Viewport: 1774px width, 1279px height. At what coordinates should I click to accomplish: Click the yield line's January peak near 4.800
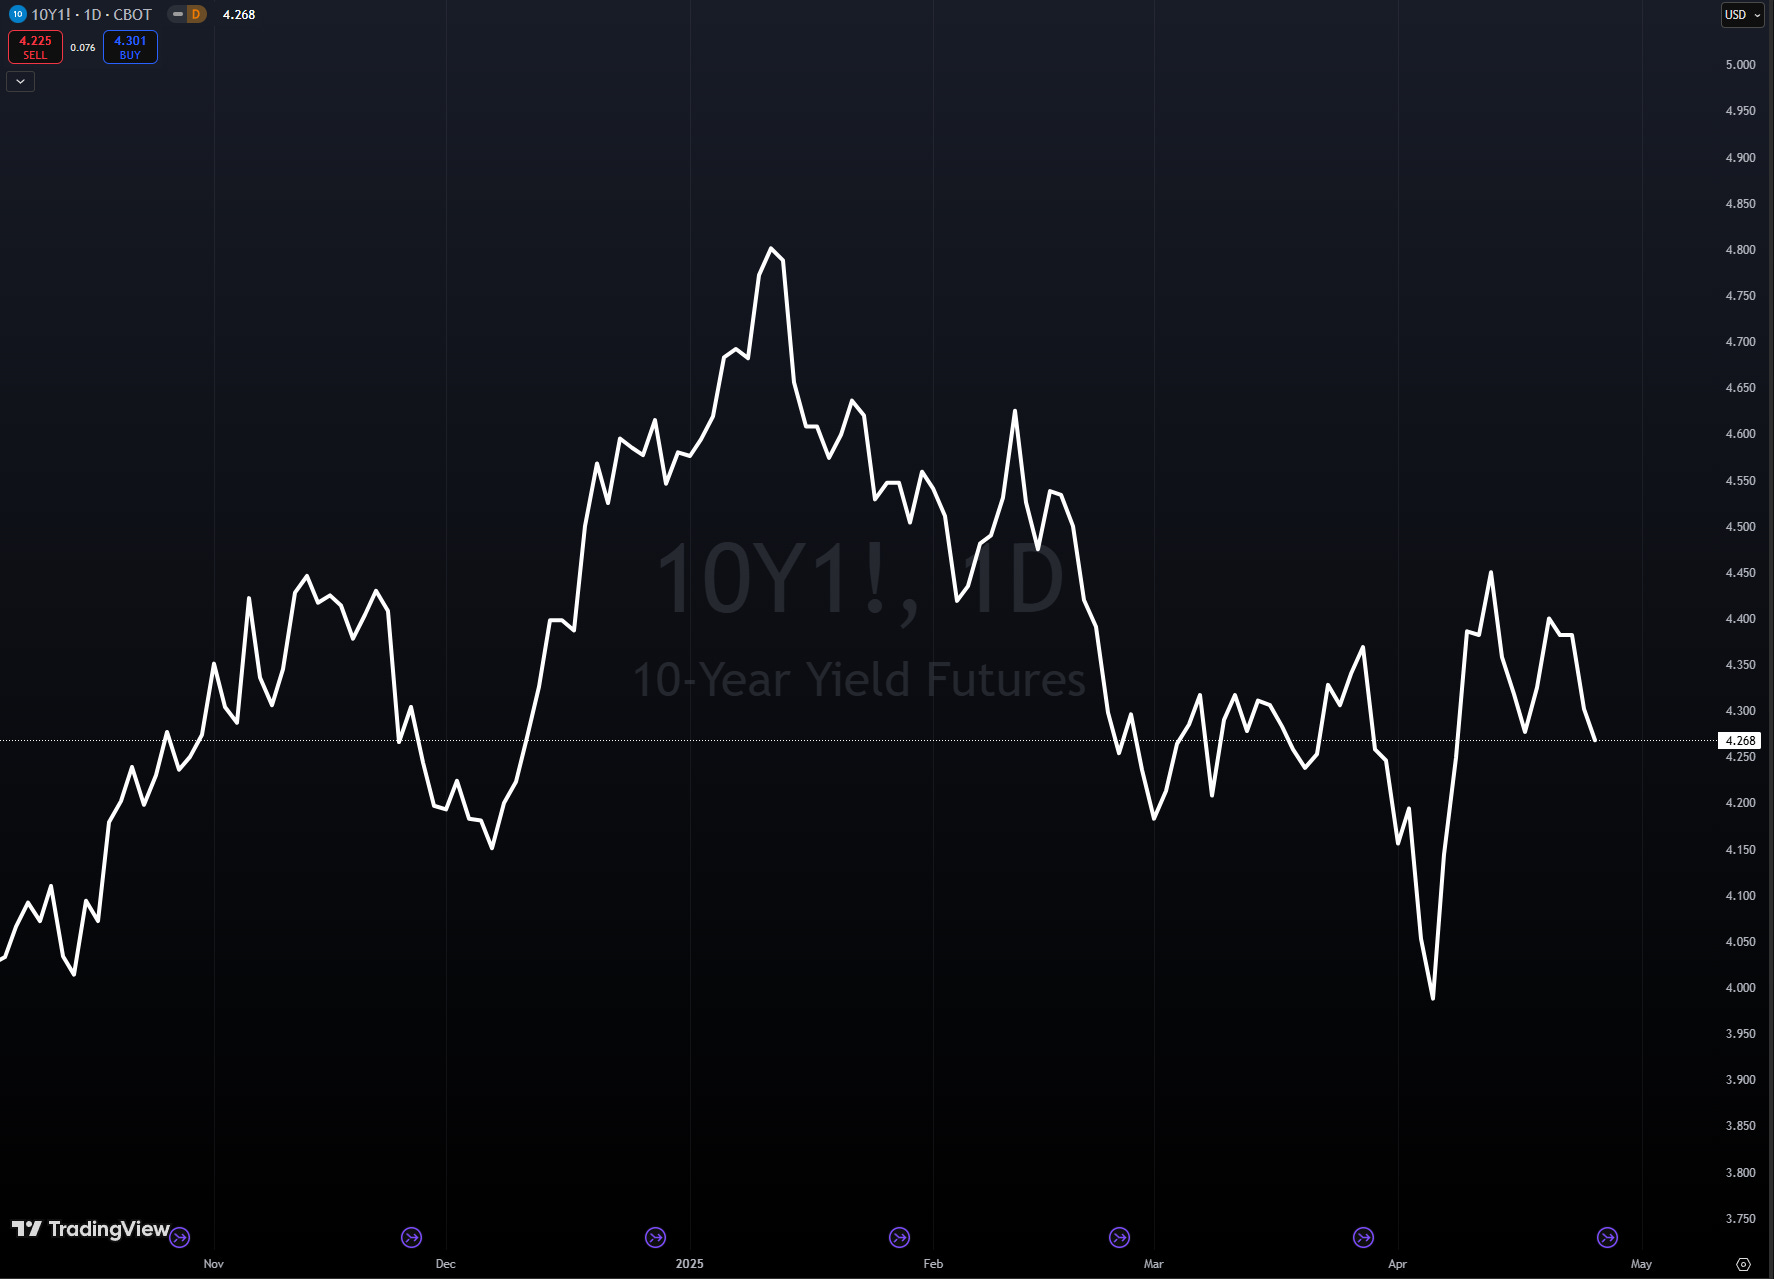tap(771, 249)
